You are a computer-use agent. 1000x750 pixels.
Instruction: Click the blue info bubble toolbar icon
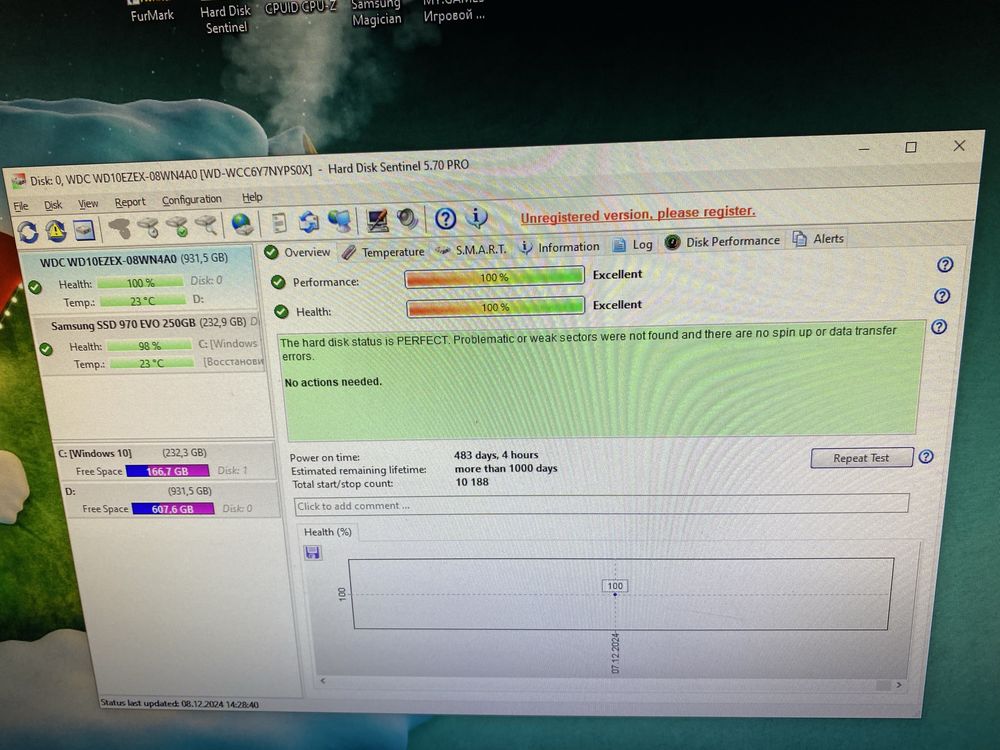pos(476,217)
